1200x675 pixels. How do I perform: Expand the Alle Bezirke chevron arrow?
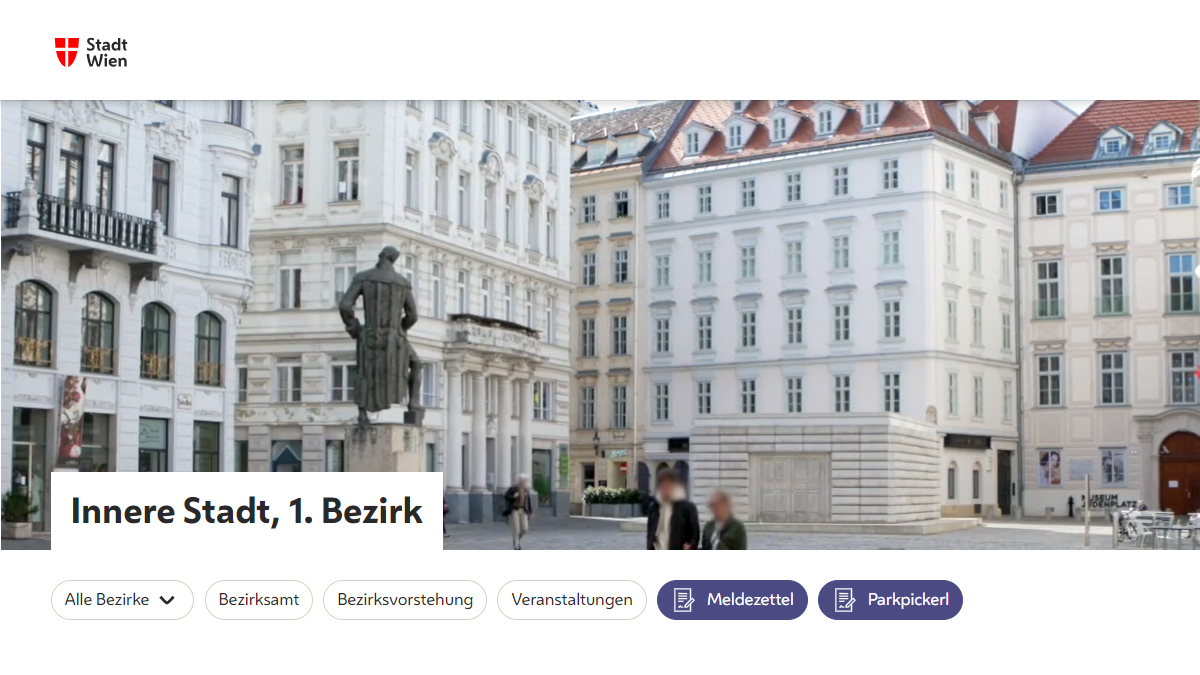[167, 600]
